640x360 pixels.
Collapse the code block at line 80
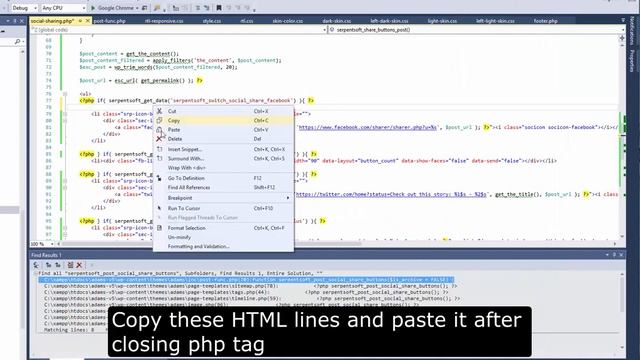(x=64, y=121)
